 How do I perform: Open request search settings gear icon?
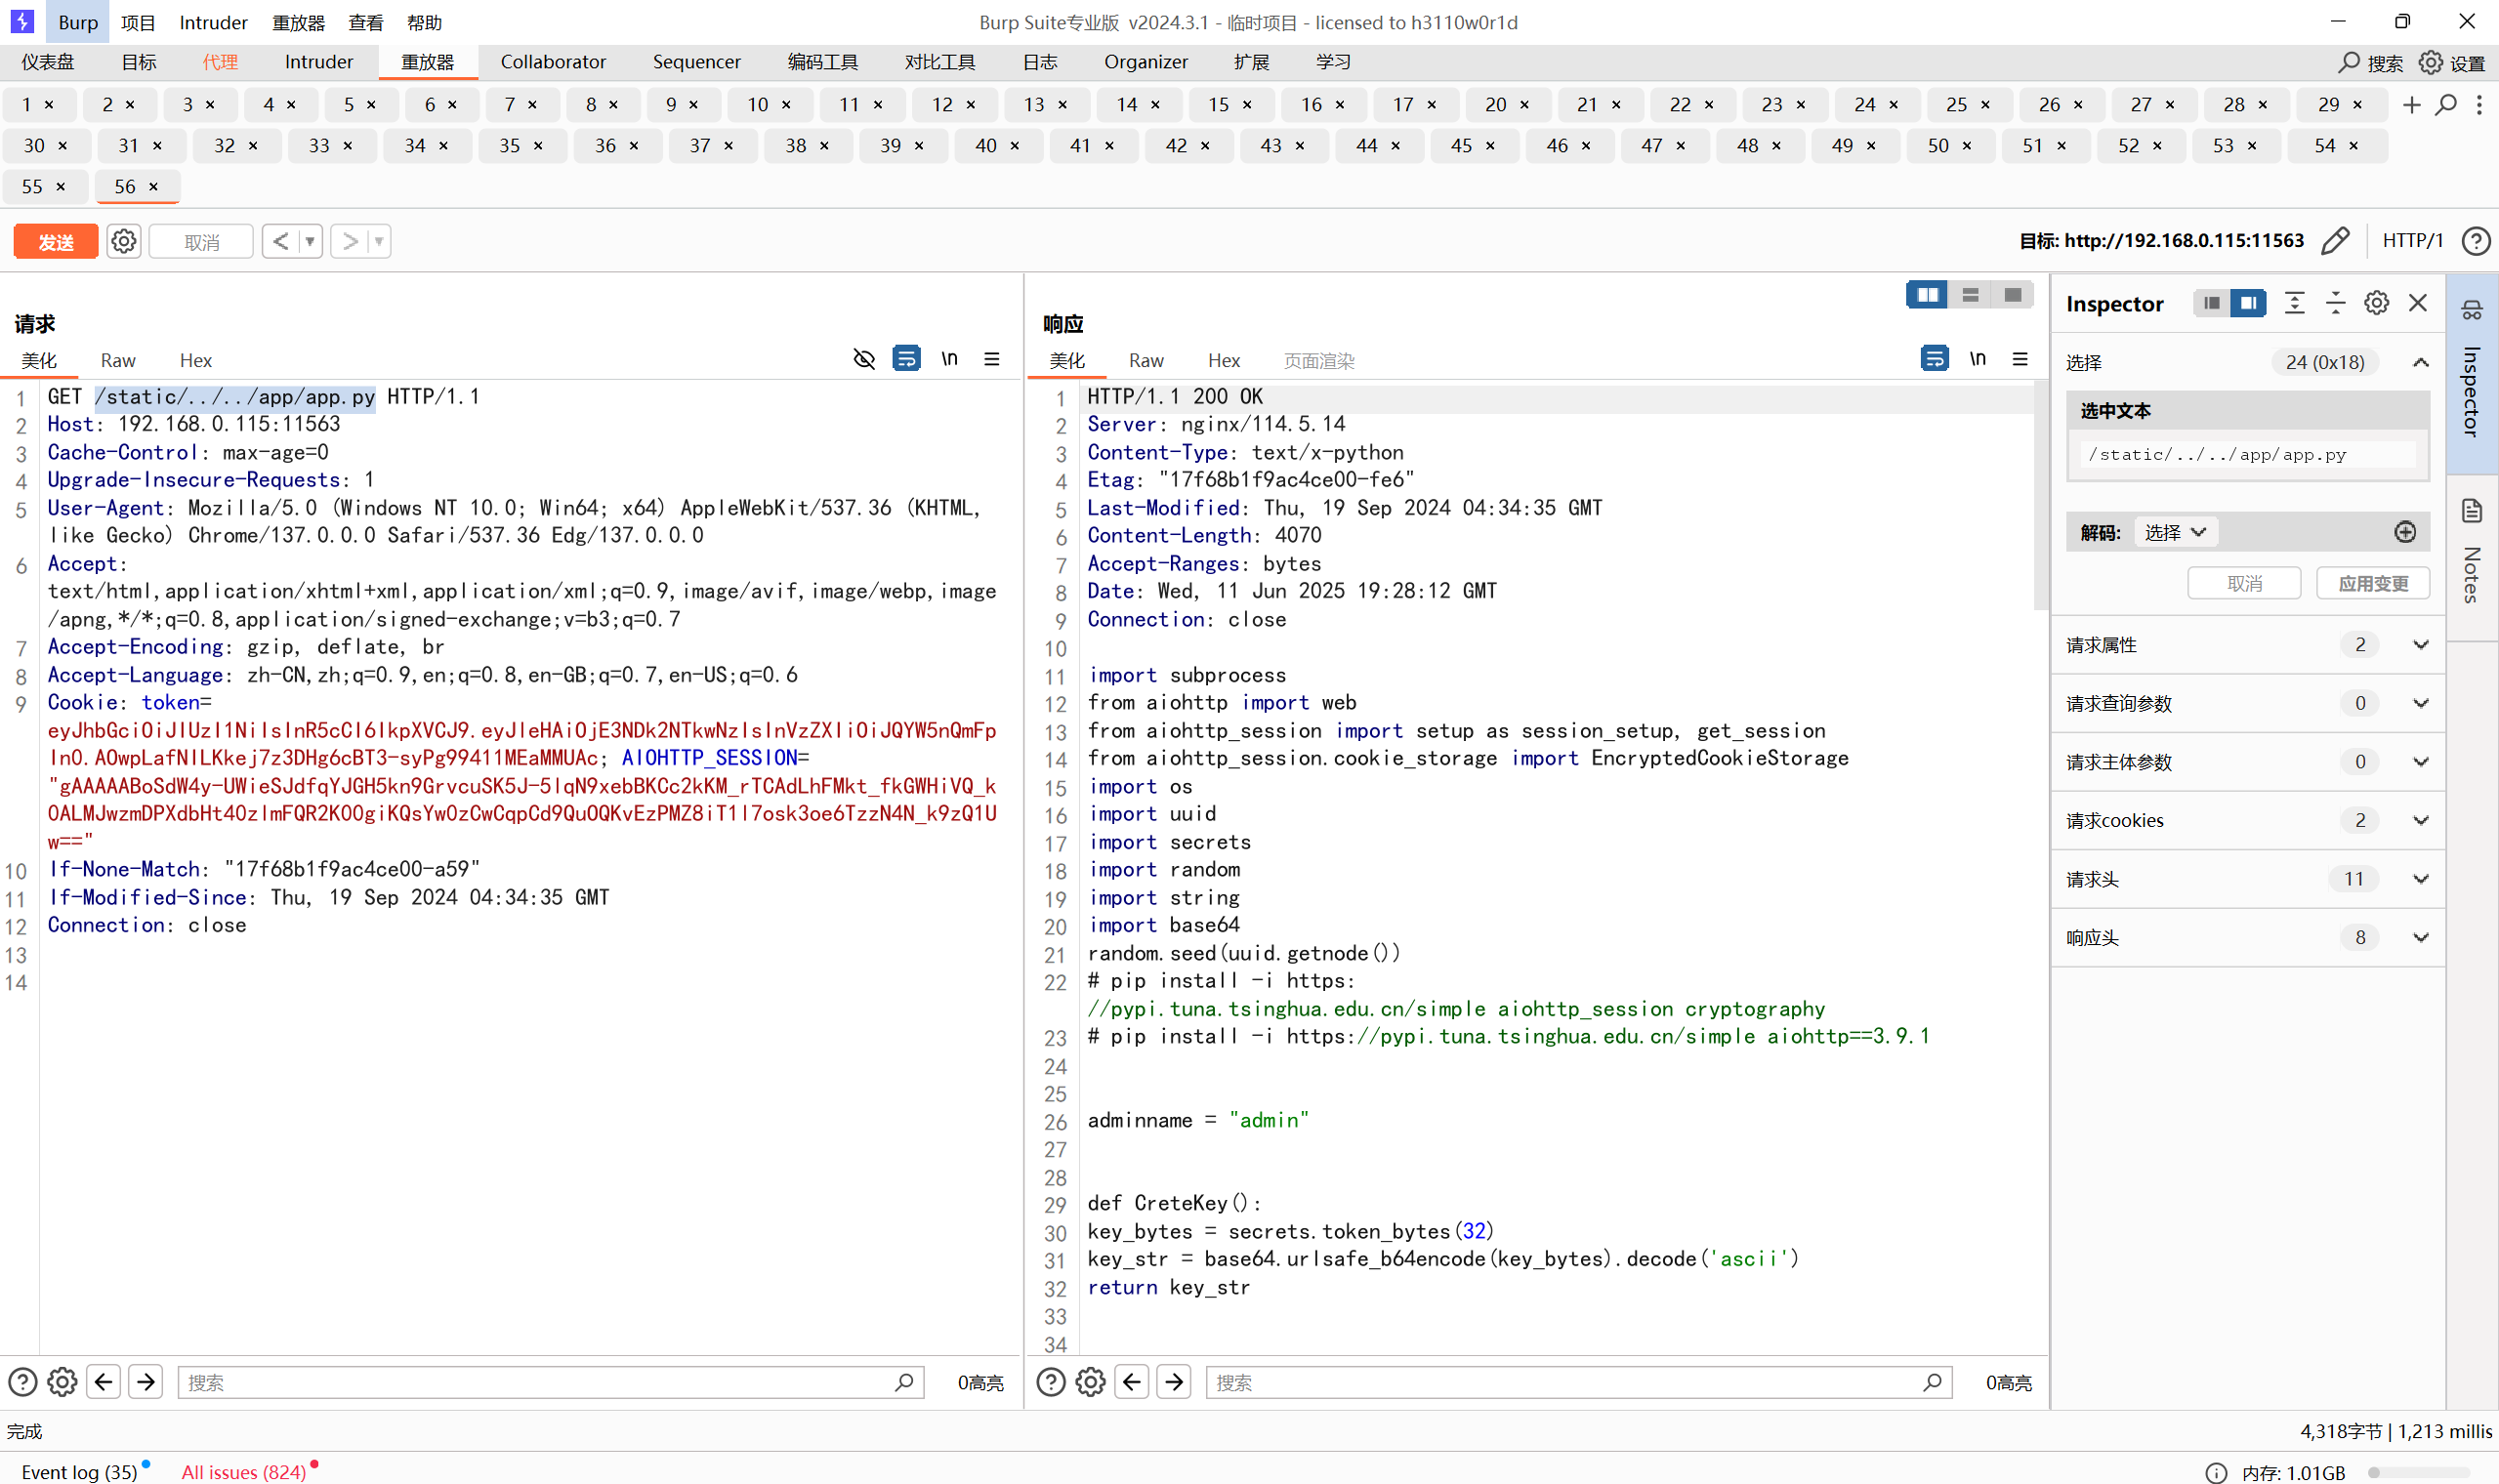[x=62, y=1383]
